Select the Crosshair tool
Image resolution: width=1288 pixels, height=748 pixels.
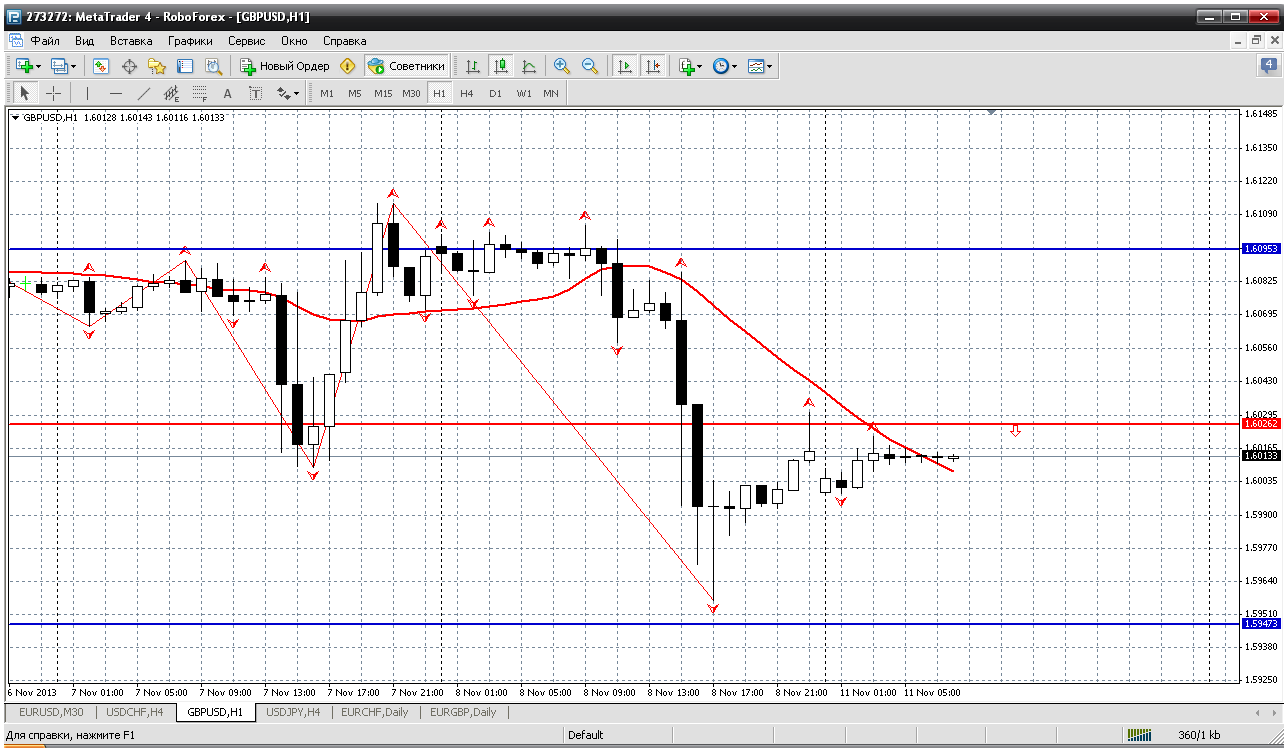[x=53, y=93]
